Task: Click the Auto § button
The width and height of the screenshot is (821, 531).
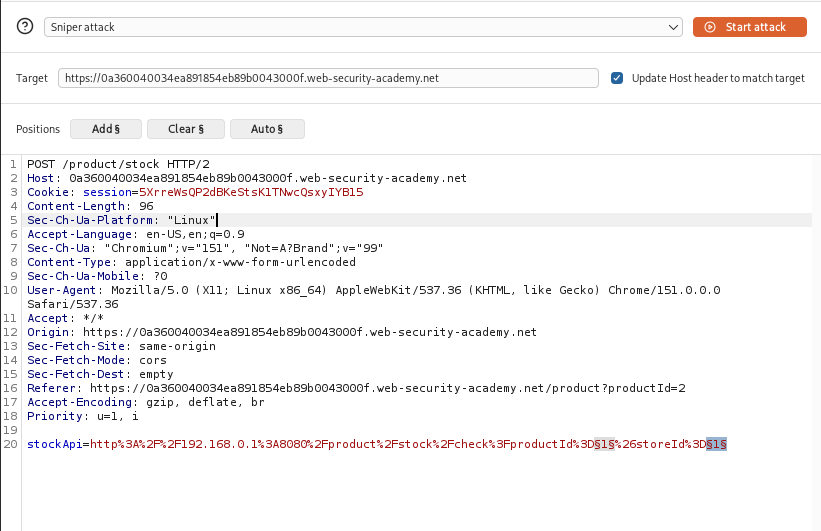Action: pos(267,129)
